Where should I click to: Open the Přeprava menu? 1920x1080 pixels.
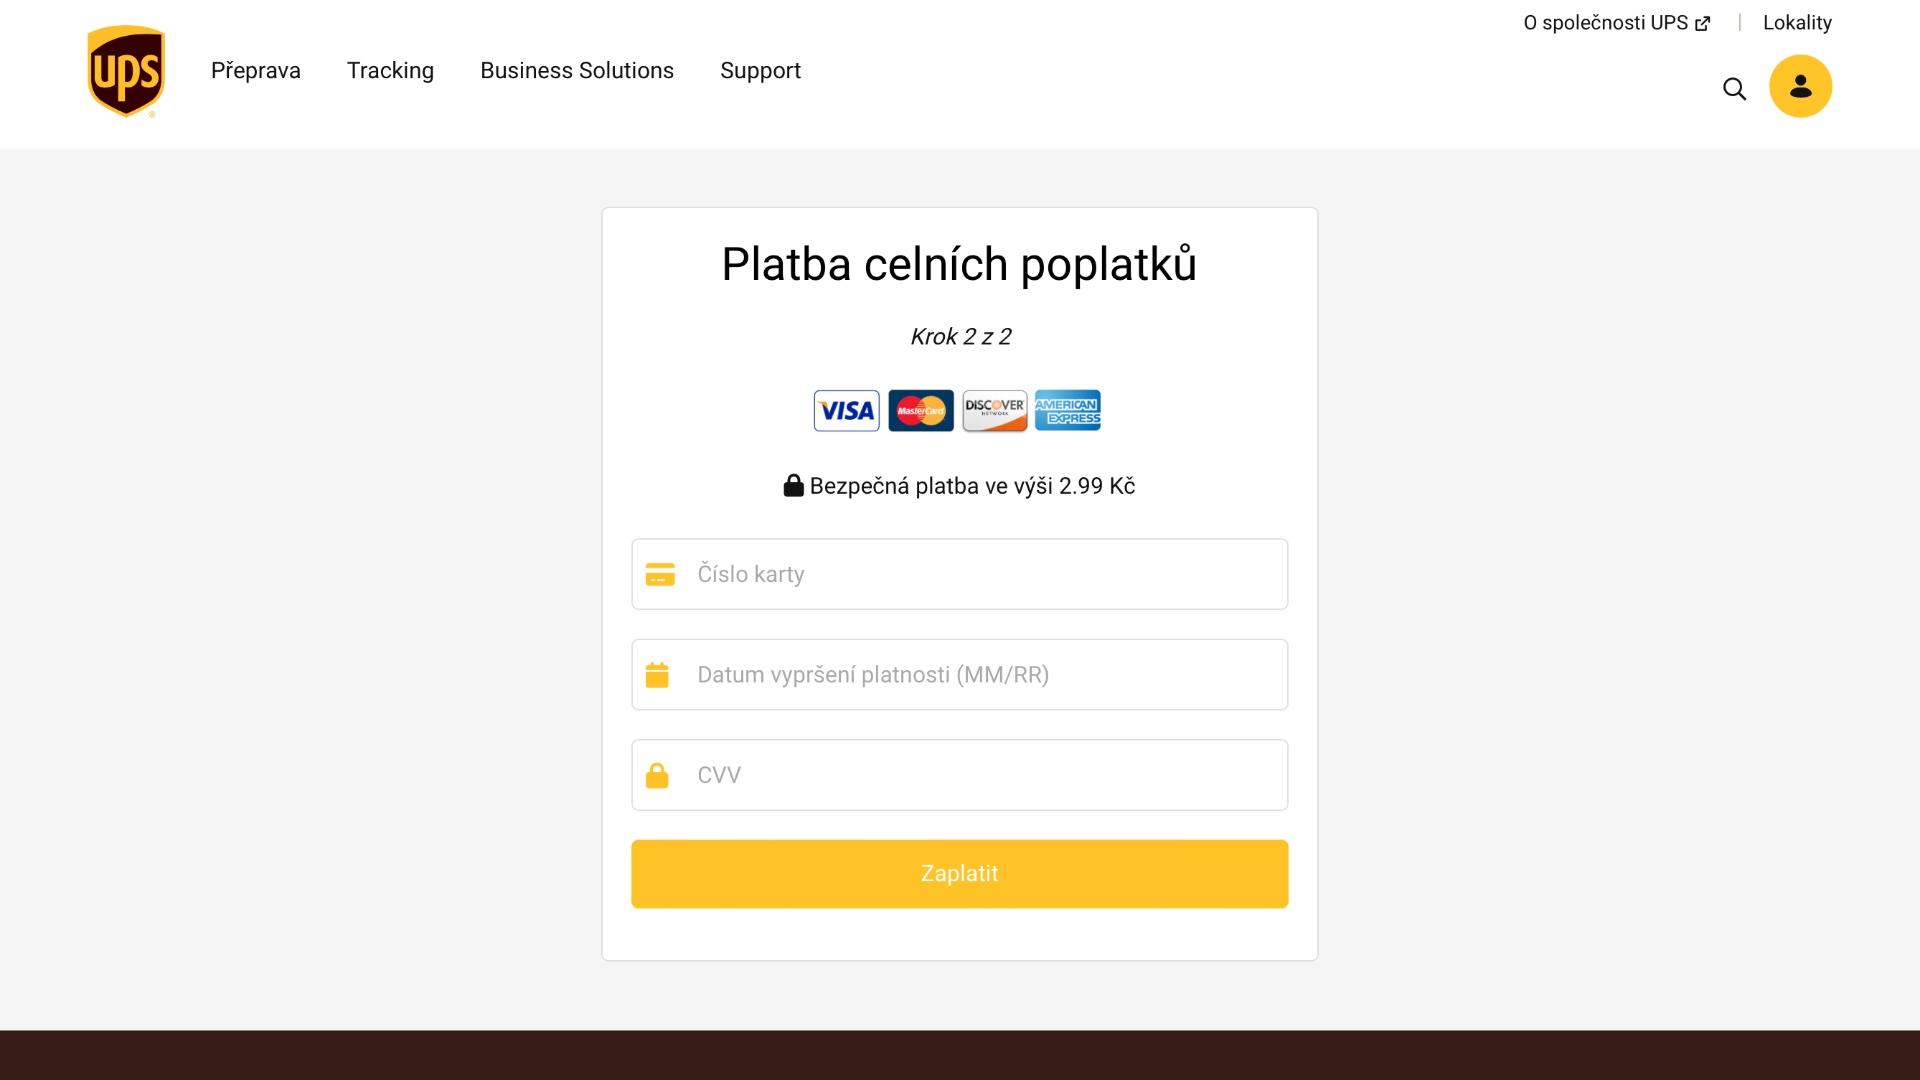click(256, 71)
